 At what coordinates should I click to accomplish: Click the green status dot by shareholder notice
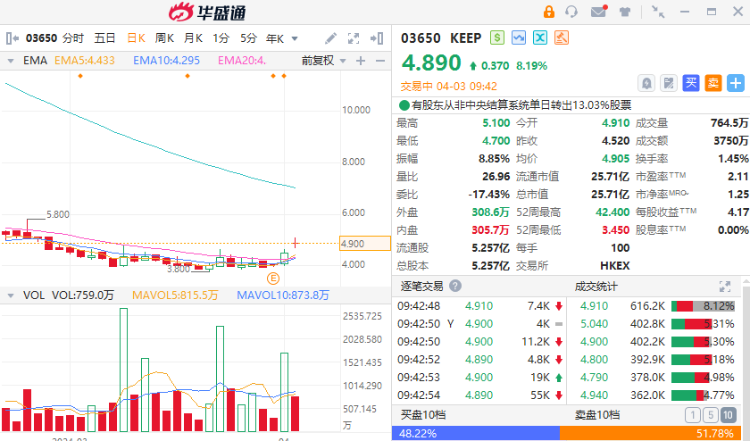pyautogui.click(x=405, y=105)
